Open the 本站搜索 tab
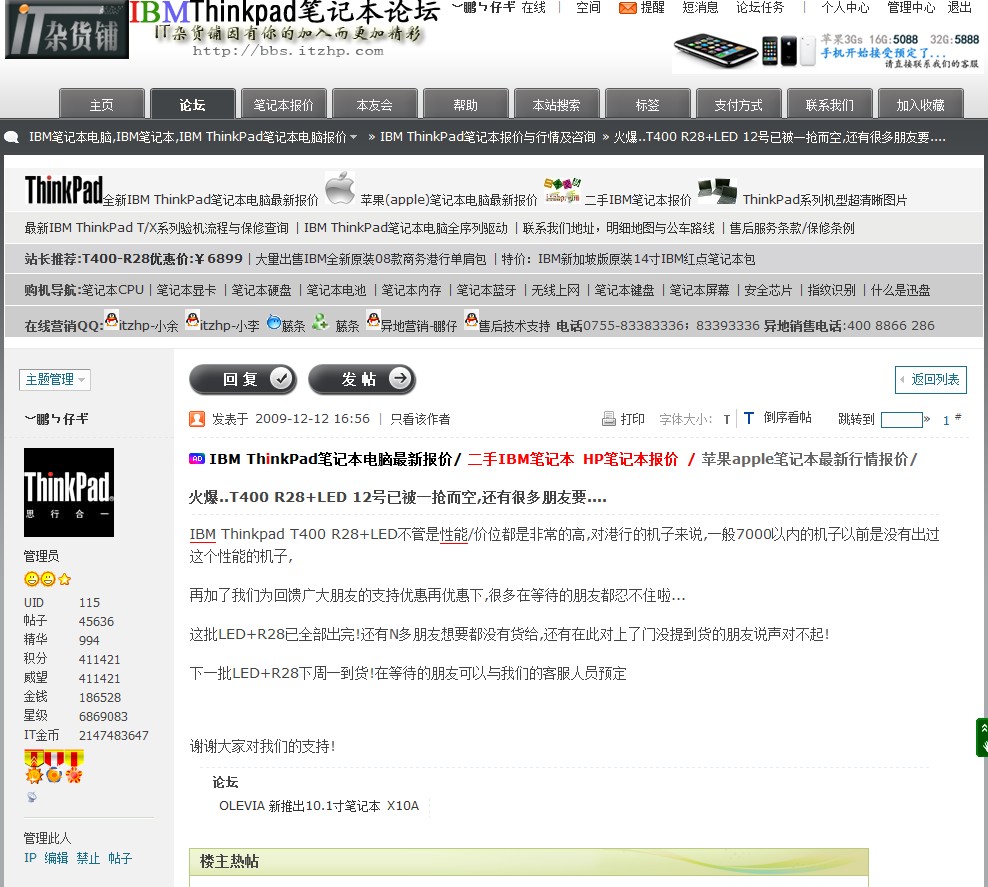 click(x=557, y=105)
